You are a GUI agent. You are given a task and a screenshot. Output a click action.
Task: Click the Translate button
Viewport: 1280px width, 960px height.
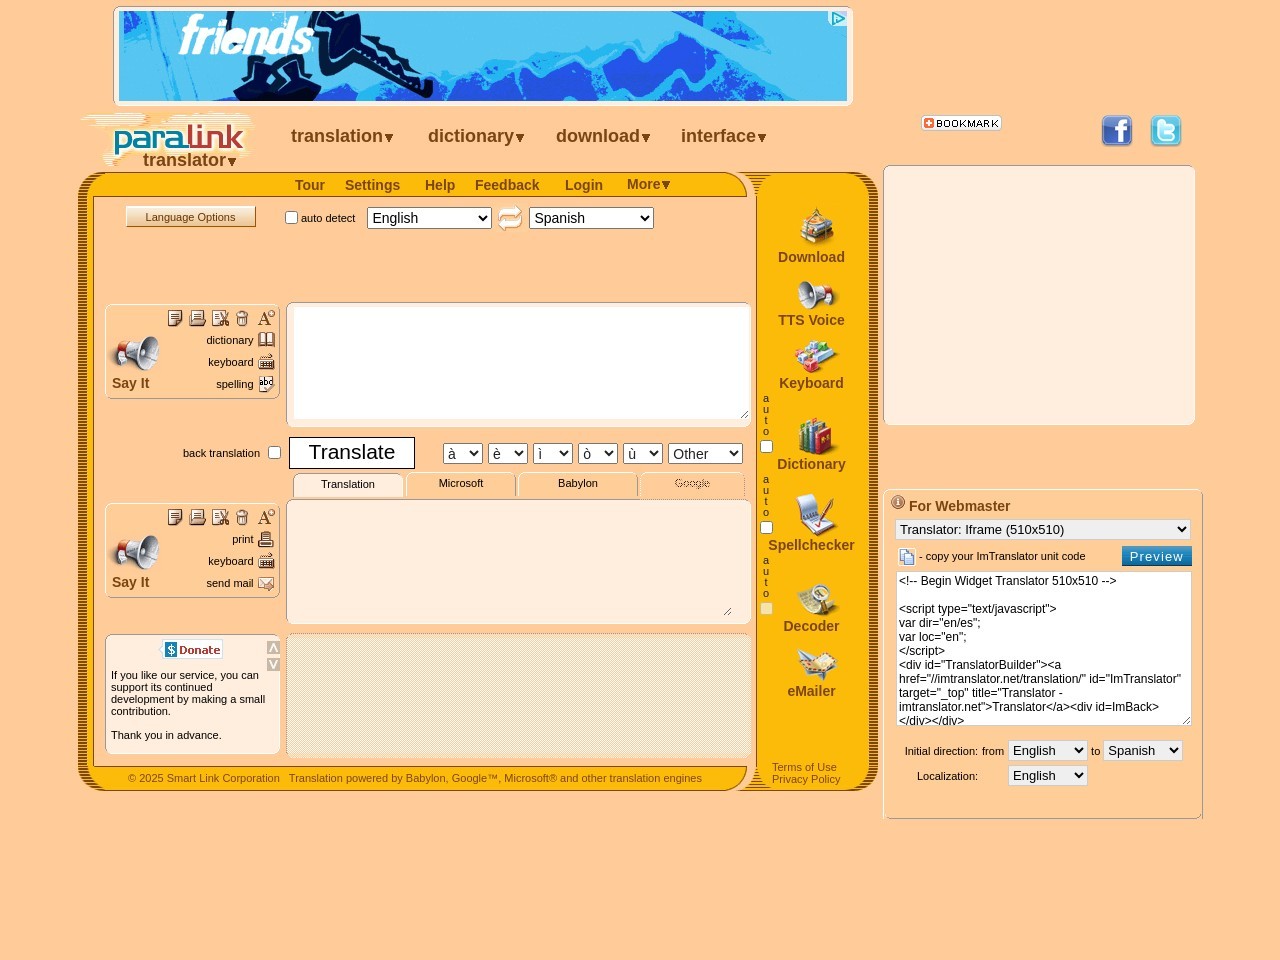(x=352, y=453)
